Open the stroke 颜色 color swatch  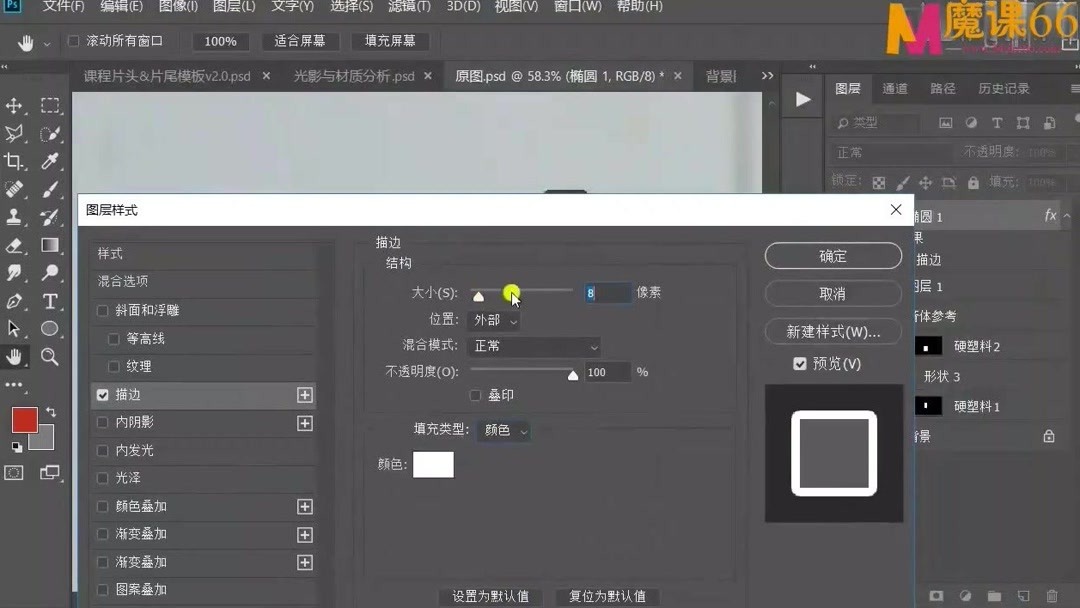click(433, 465)
